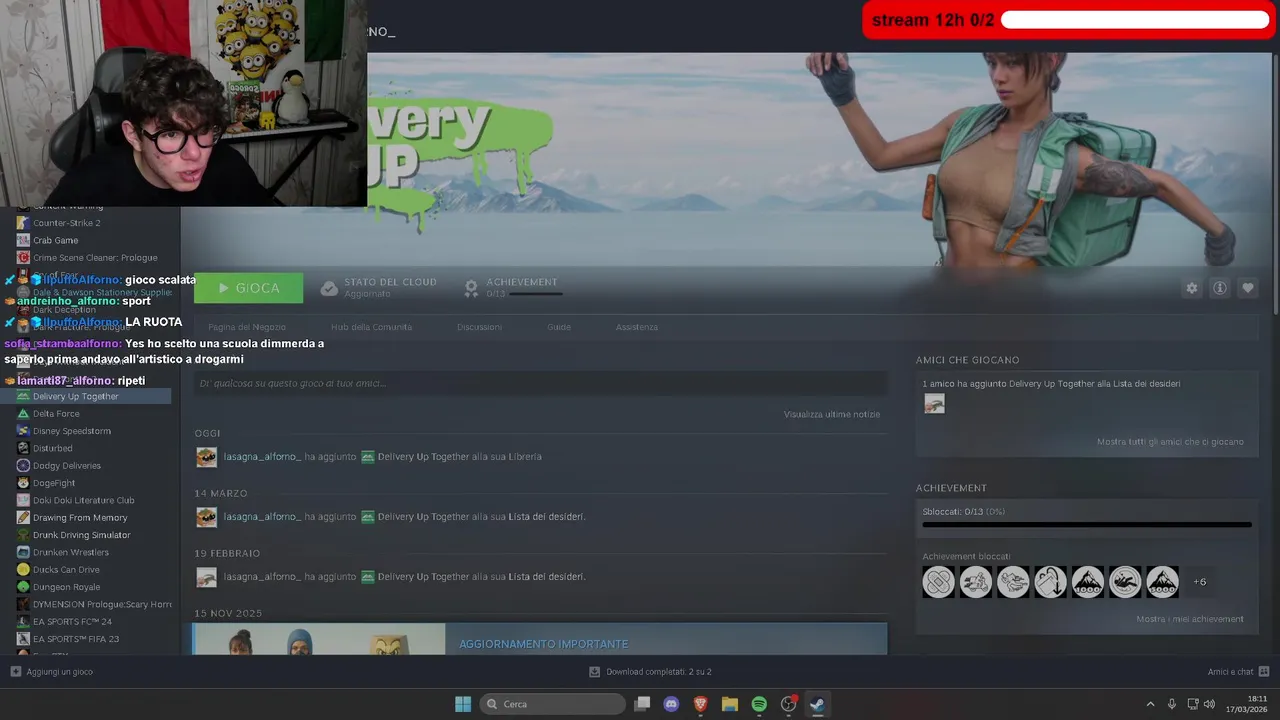Click friend avatar under Amici che giocano

934,403
